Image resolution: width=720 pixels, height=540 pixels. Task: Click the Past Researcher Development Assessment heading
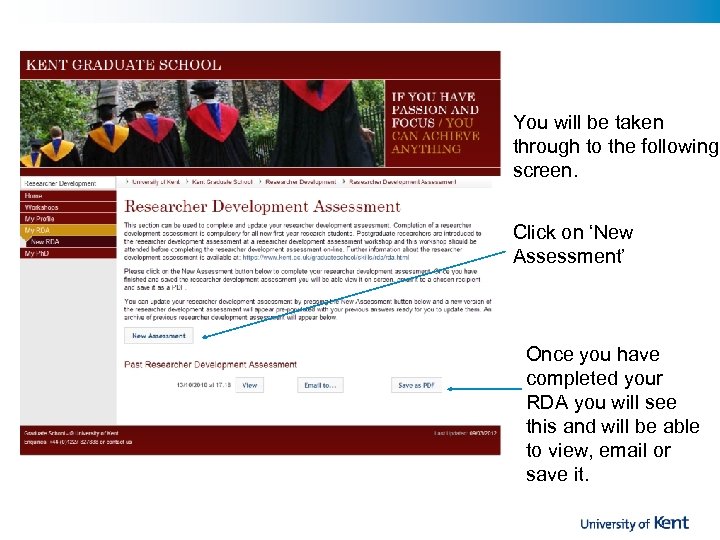coord(210,365)
